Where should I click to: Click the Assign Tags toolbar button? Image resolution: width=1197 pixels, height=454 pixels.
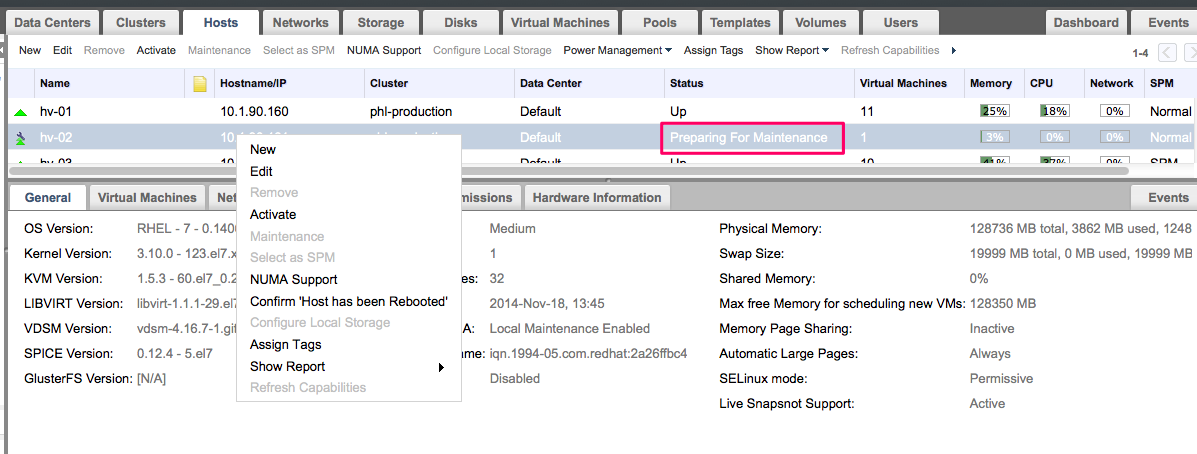click(x=713, y=50)
